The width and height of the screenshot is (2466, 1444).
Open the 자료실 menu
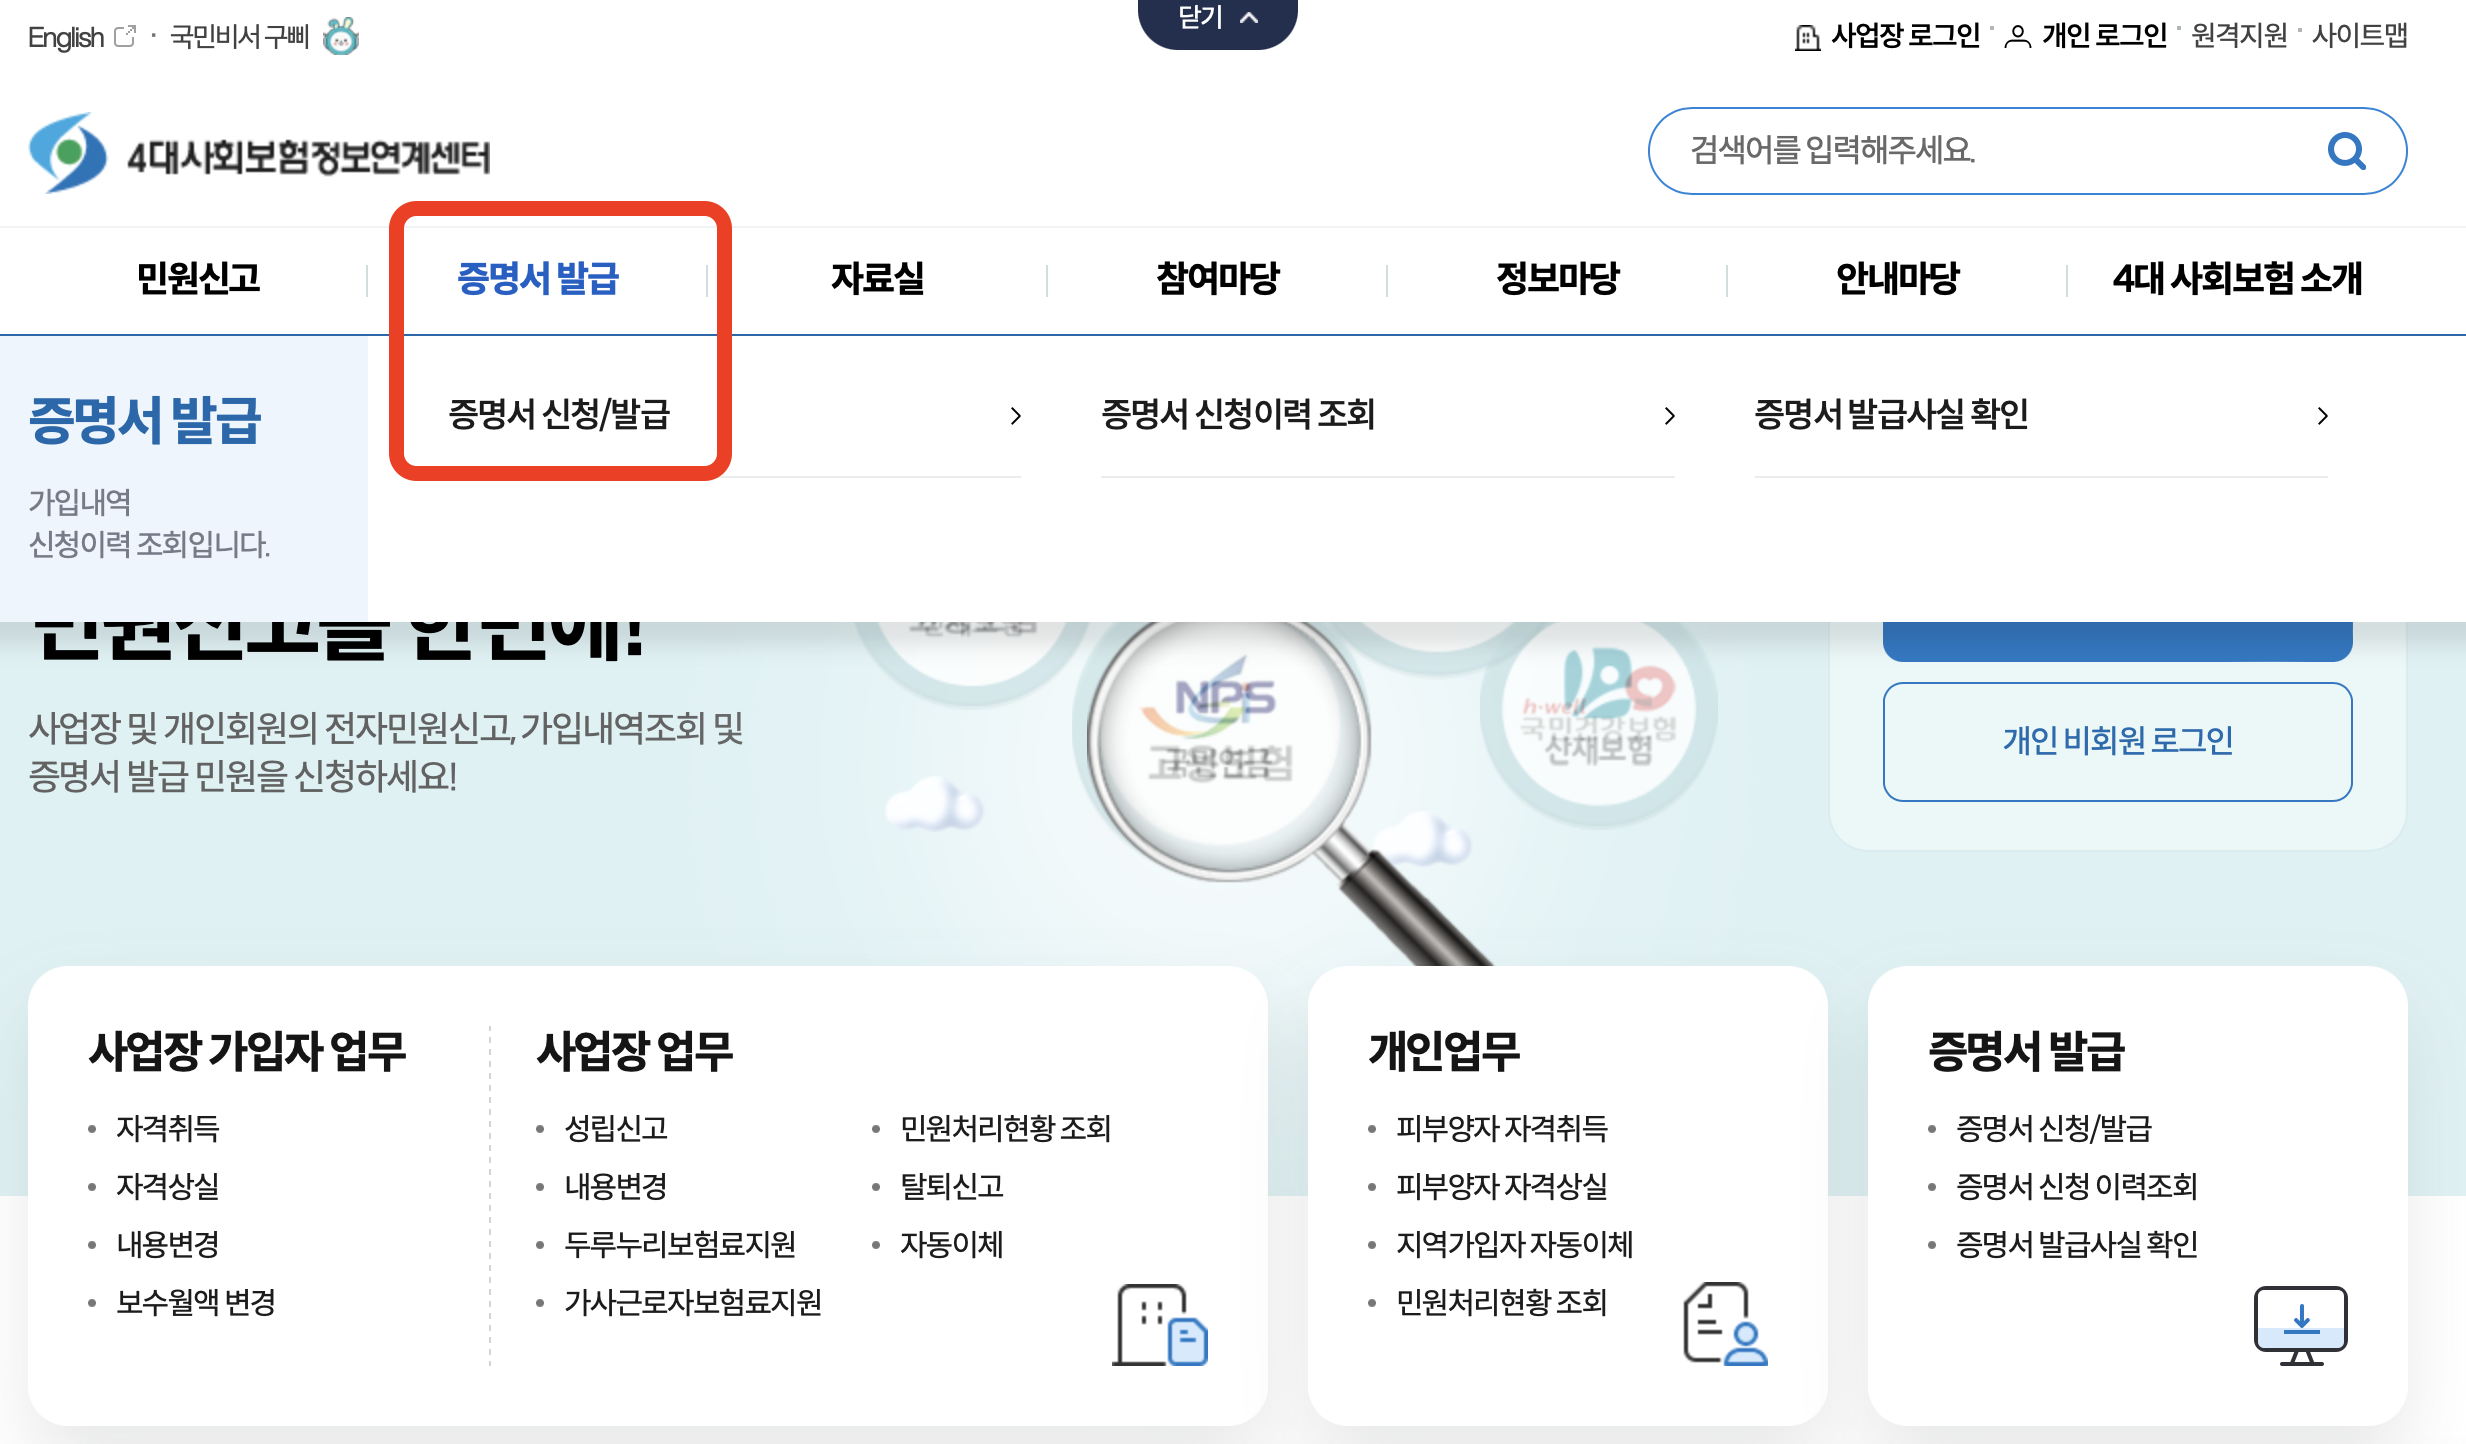point(877,278)
